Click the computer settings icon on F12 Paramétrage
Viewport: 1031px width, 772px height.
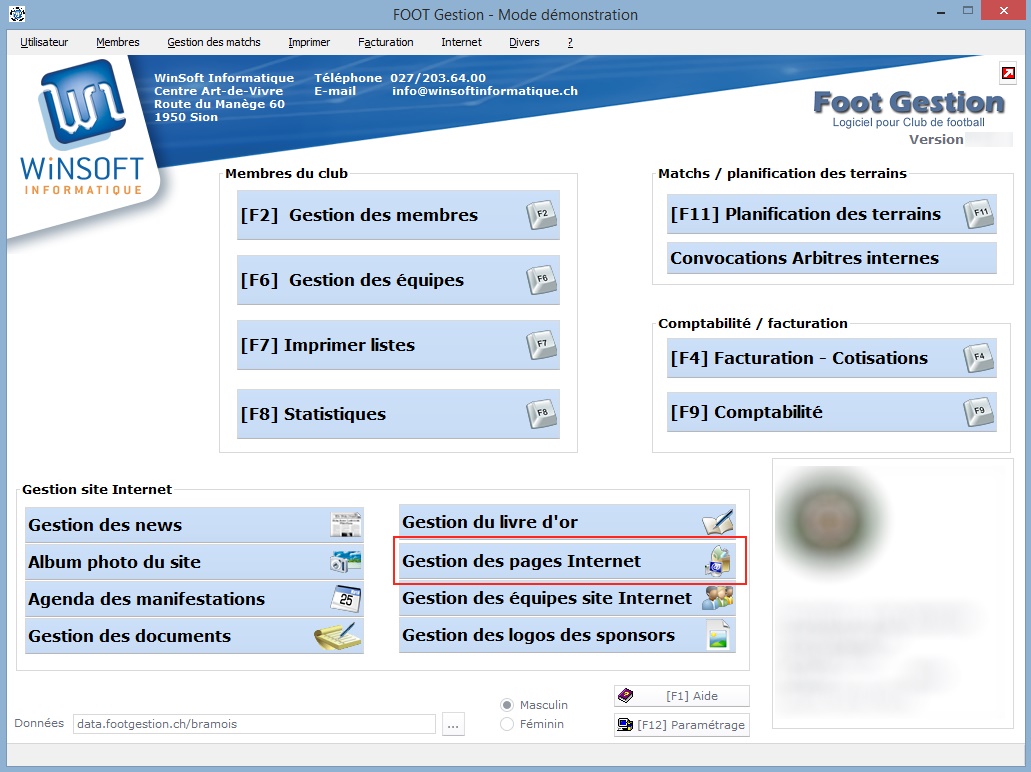tap(625, 725)
